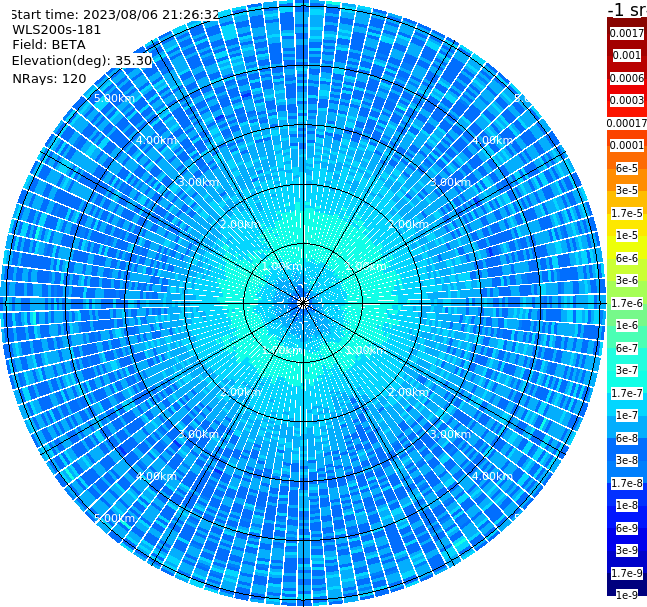Click the '1.7e-6' colorbar label

[x=627, y=303]
